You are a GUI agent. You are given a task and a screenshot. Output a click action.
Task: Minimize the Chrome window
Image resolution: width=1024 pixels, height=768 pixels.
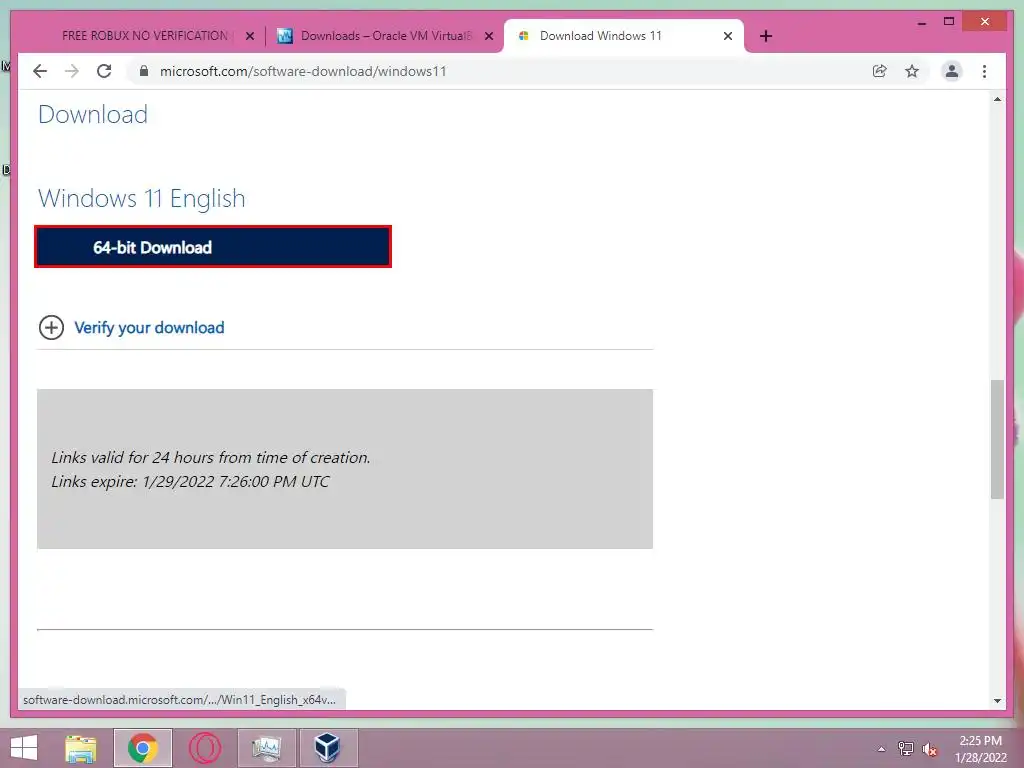[x=921, y=22]
